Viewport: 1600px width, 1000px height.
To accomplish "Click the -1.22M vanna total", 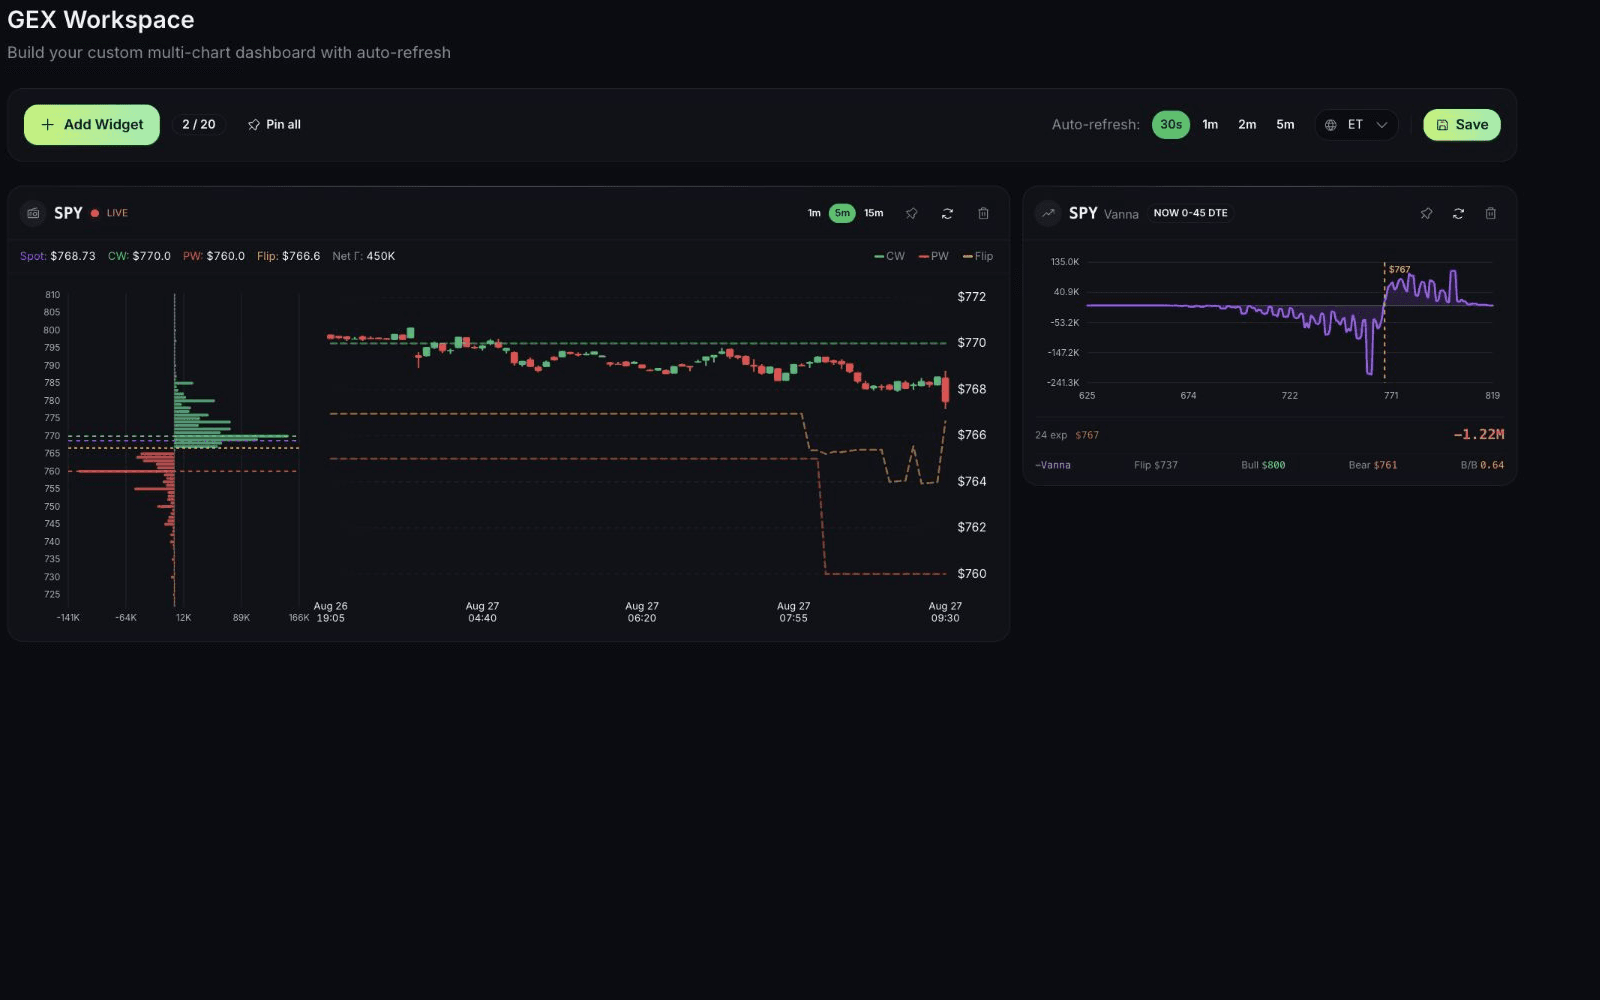I will click(x=1478, y=434).
